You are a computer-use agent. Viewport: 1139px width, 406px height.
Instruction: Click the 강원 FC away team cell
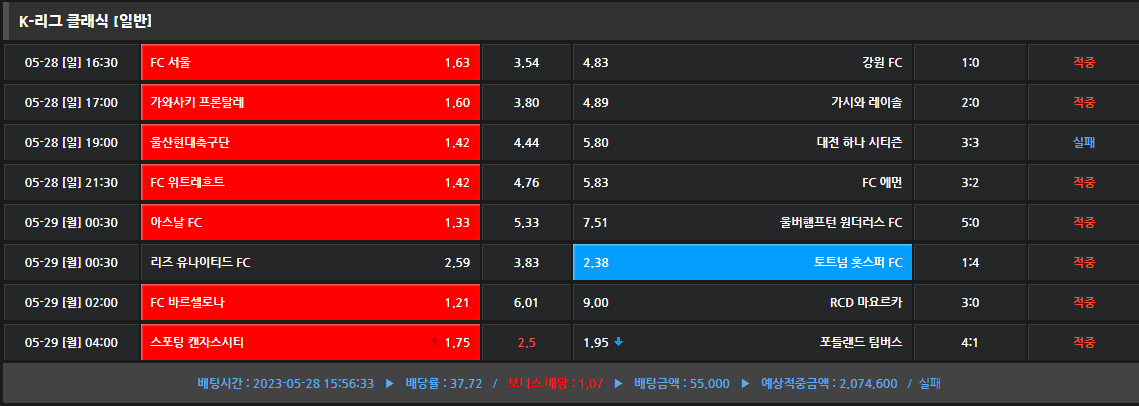coord(742,62)
